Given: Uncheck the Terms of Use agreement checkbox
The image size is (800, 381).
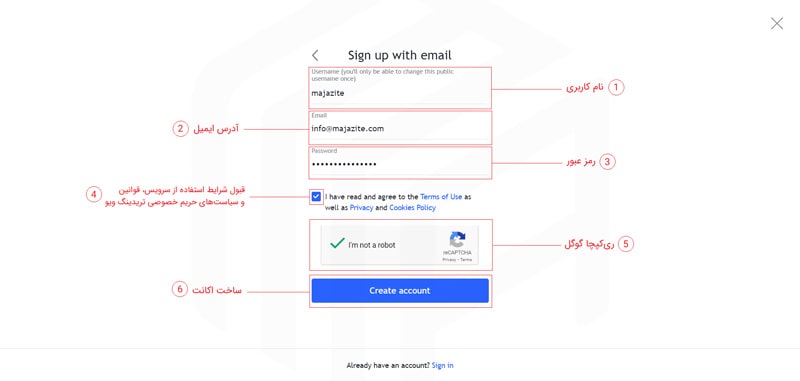Looking at the screenshot, I should (316, 196).
